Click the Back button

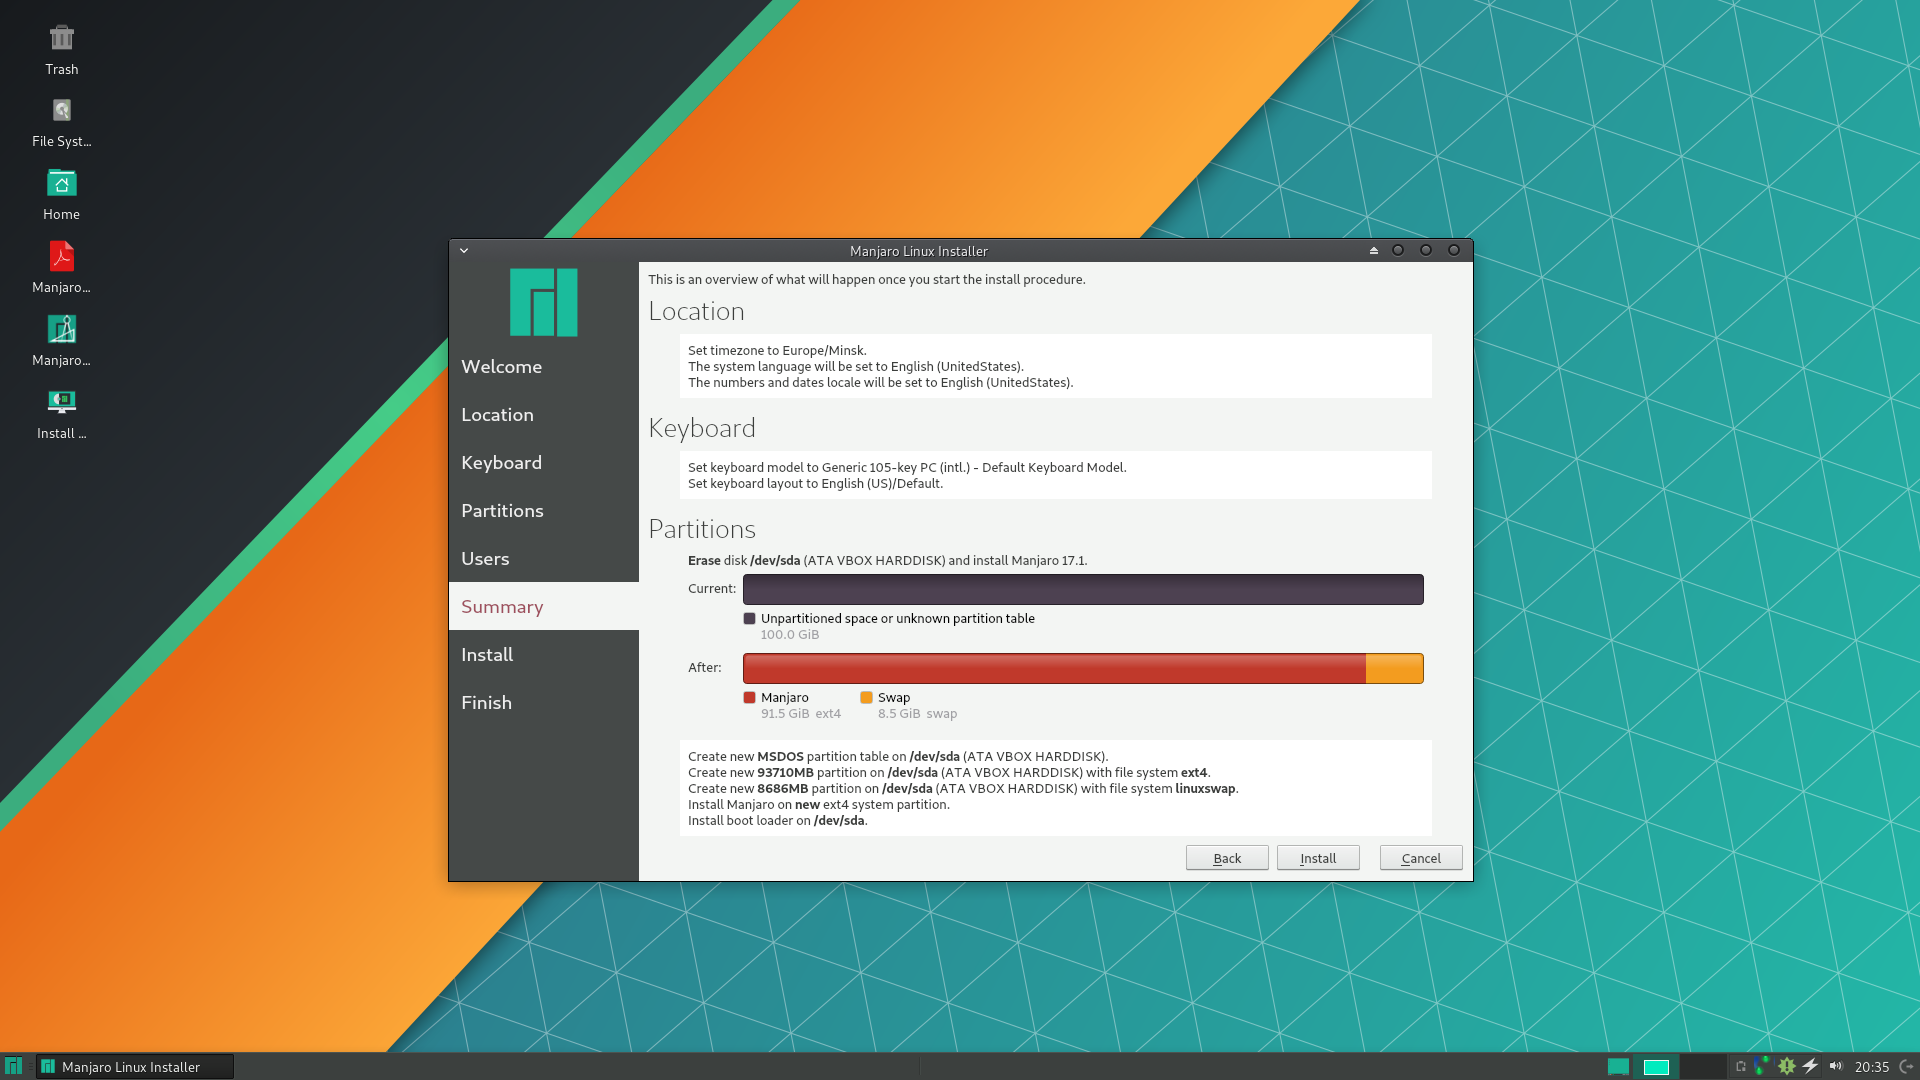1227,858
